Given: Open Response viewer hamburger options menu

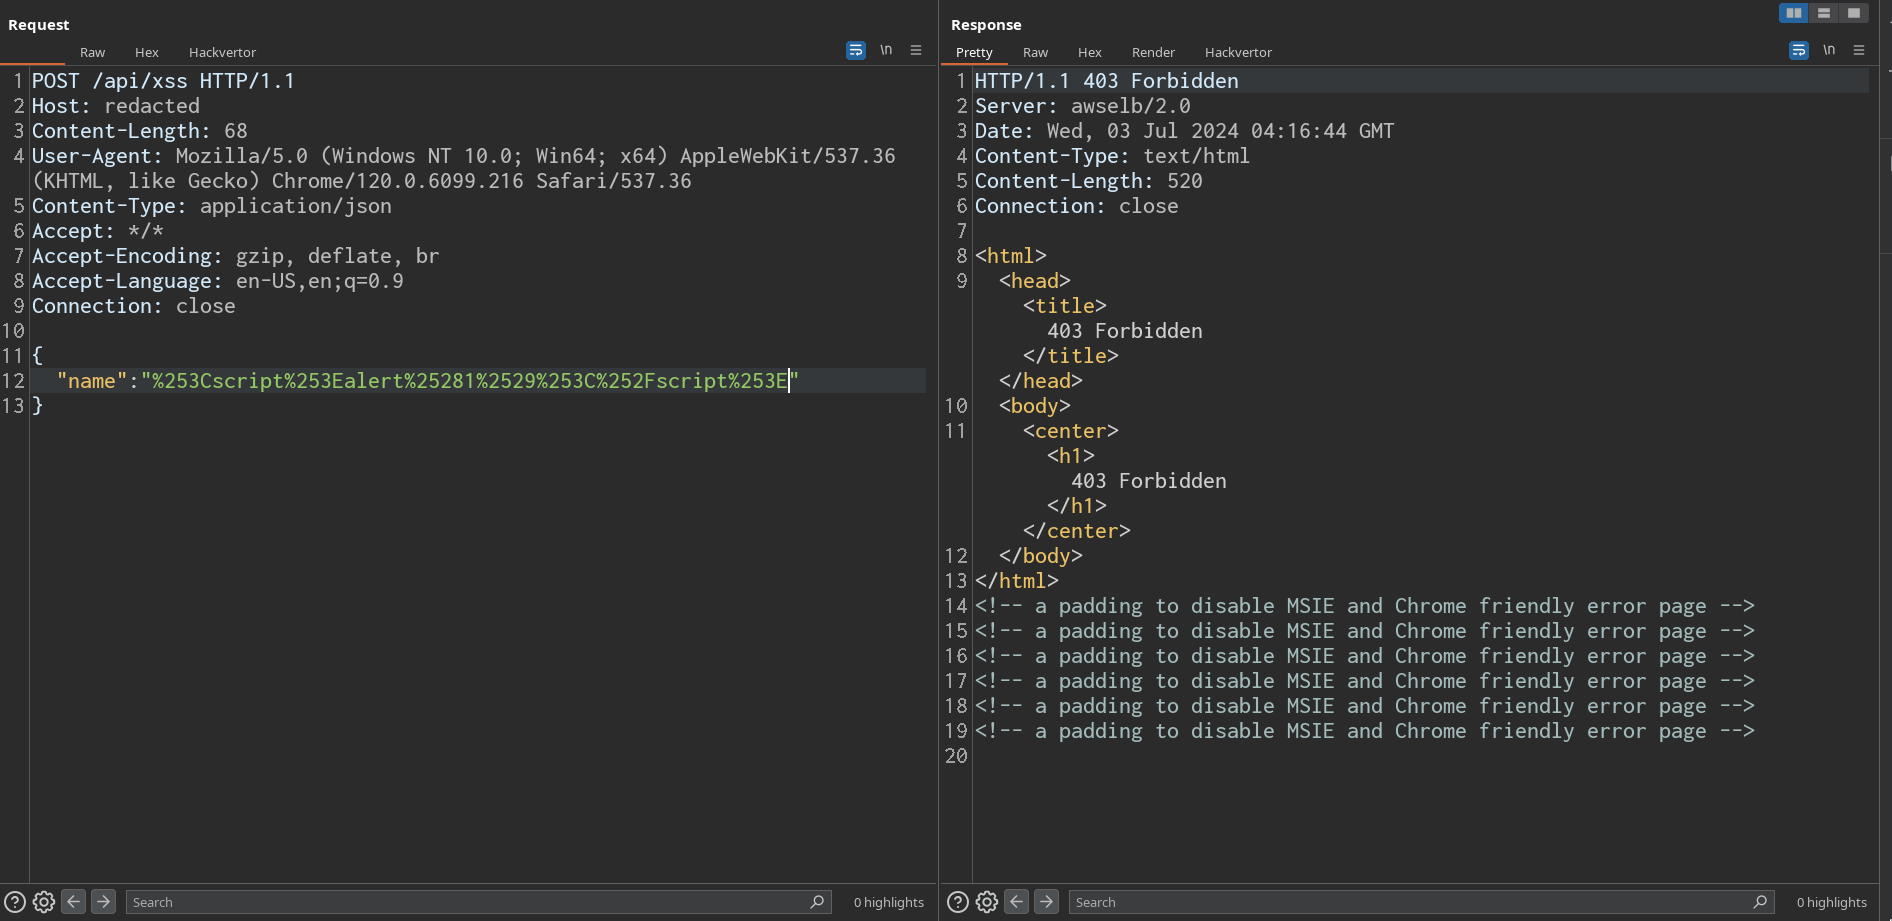Looking at the screenshot, I should tap(1859, 50).
